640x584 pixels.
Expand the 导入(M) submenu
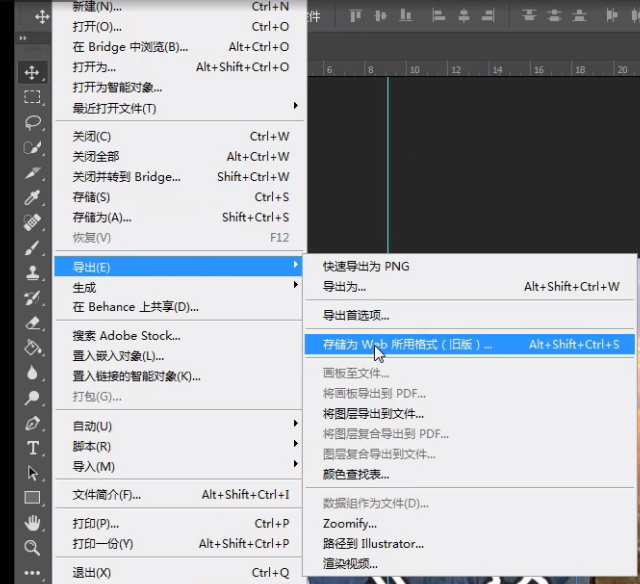point(178,466)
